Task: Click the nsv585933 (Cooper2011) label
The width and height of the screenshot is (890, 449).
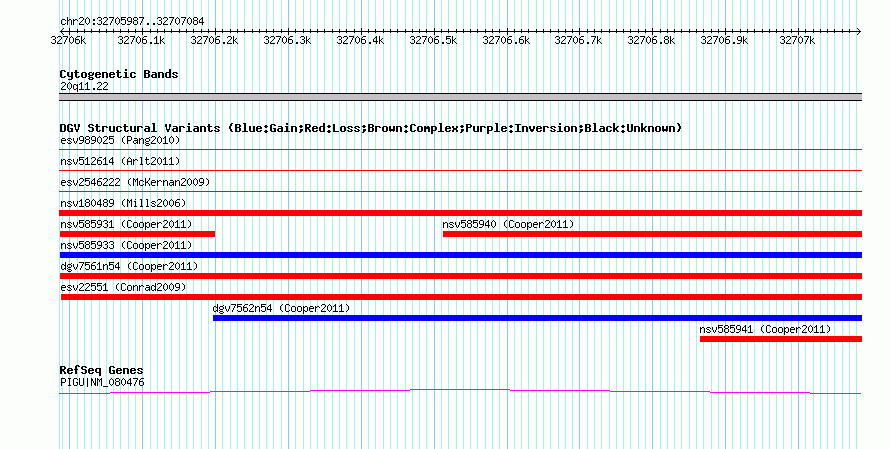Action: 126,245
